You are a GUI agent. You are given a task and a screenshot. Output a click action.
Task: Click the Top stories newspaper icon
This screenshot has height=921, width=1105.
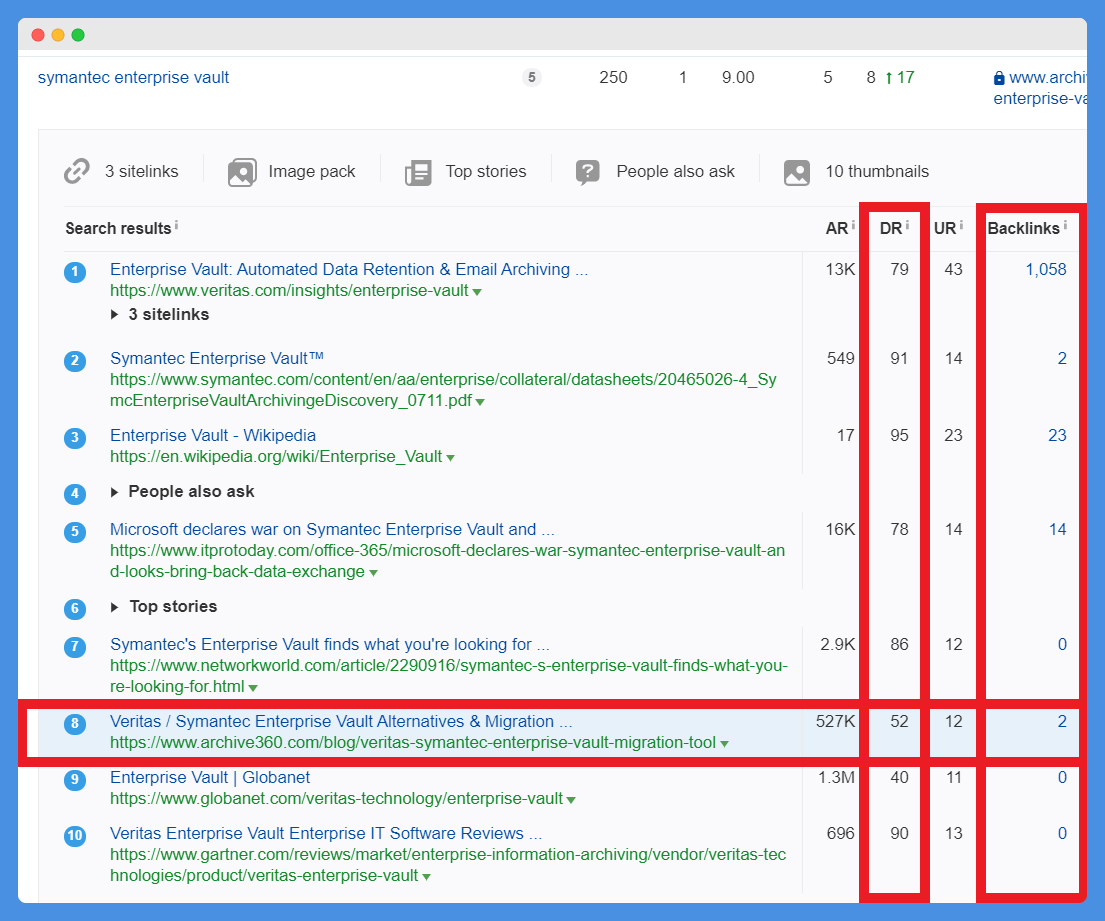pyautogui.click(x=418, y=173)
